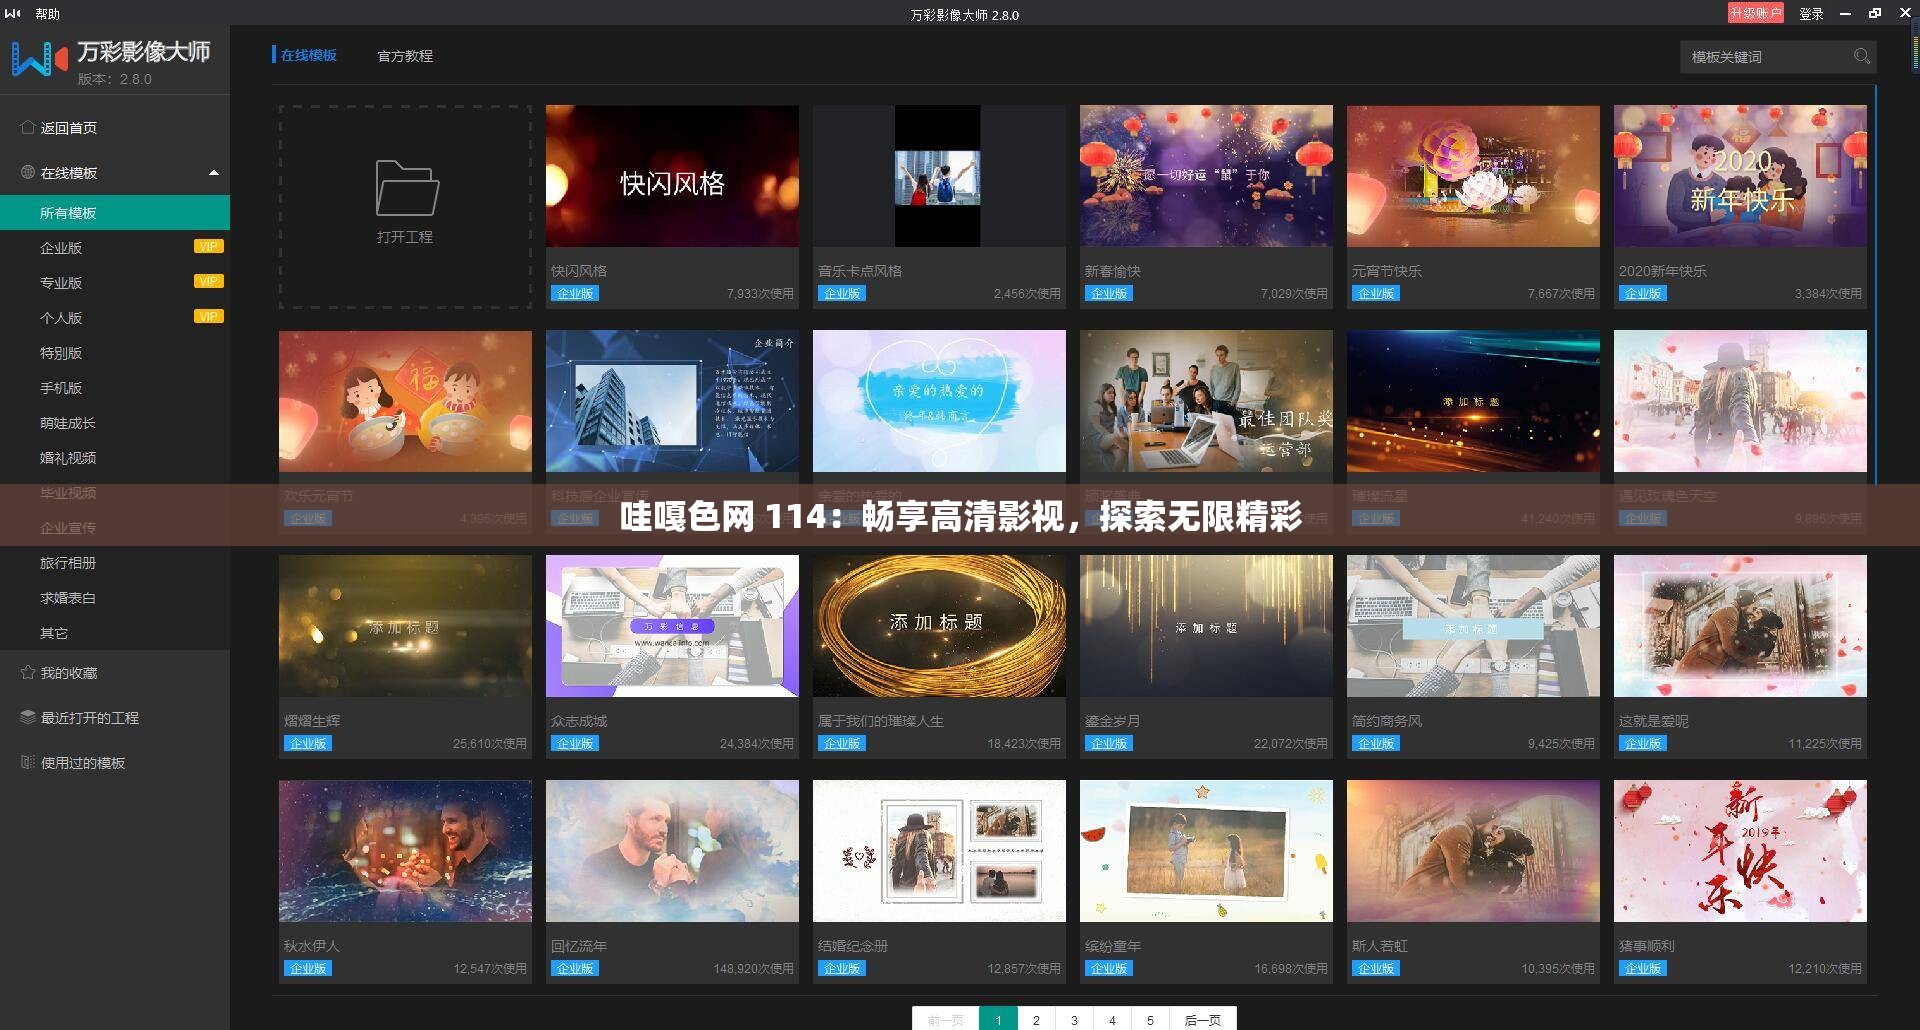Open the 斯人若虹 template thumbnail
The width and height of the screenshot is (1920, 1030).
[x=1473, y=851]
